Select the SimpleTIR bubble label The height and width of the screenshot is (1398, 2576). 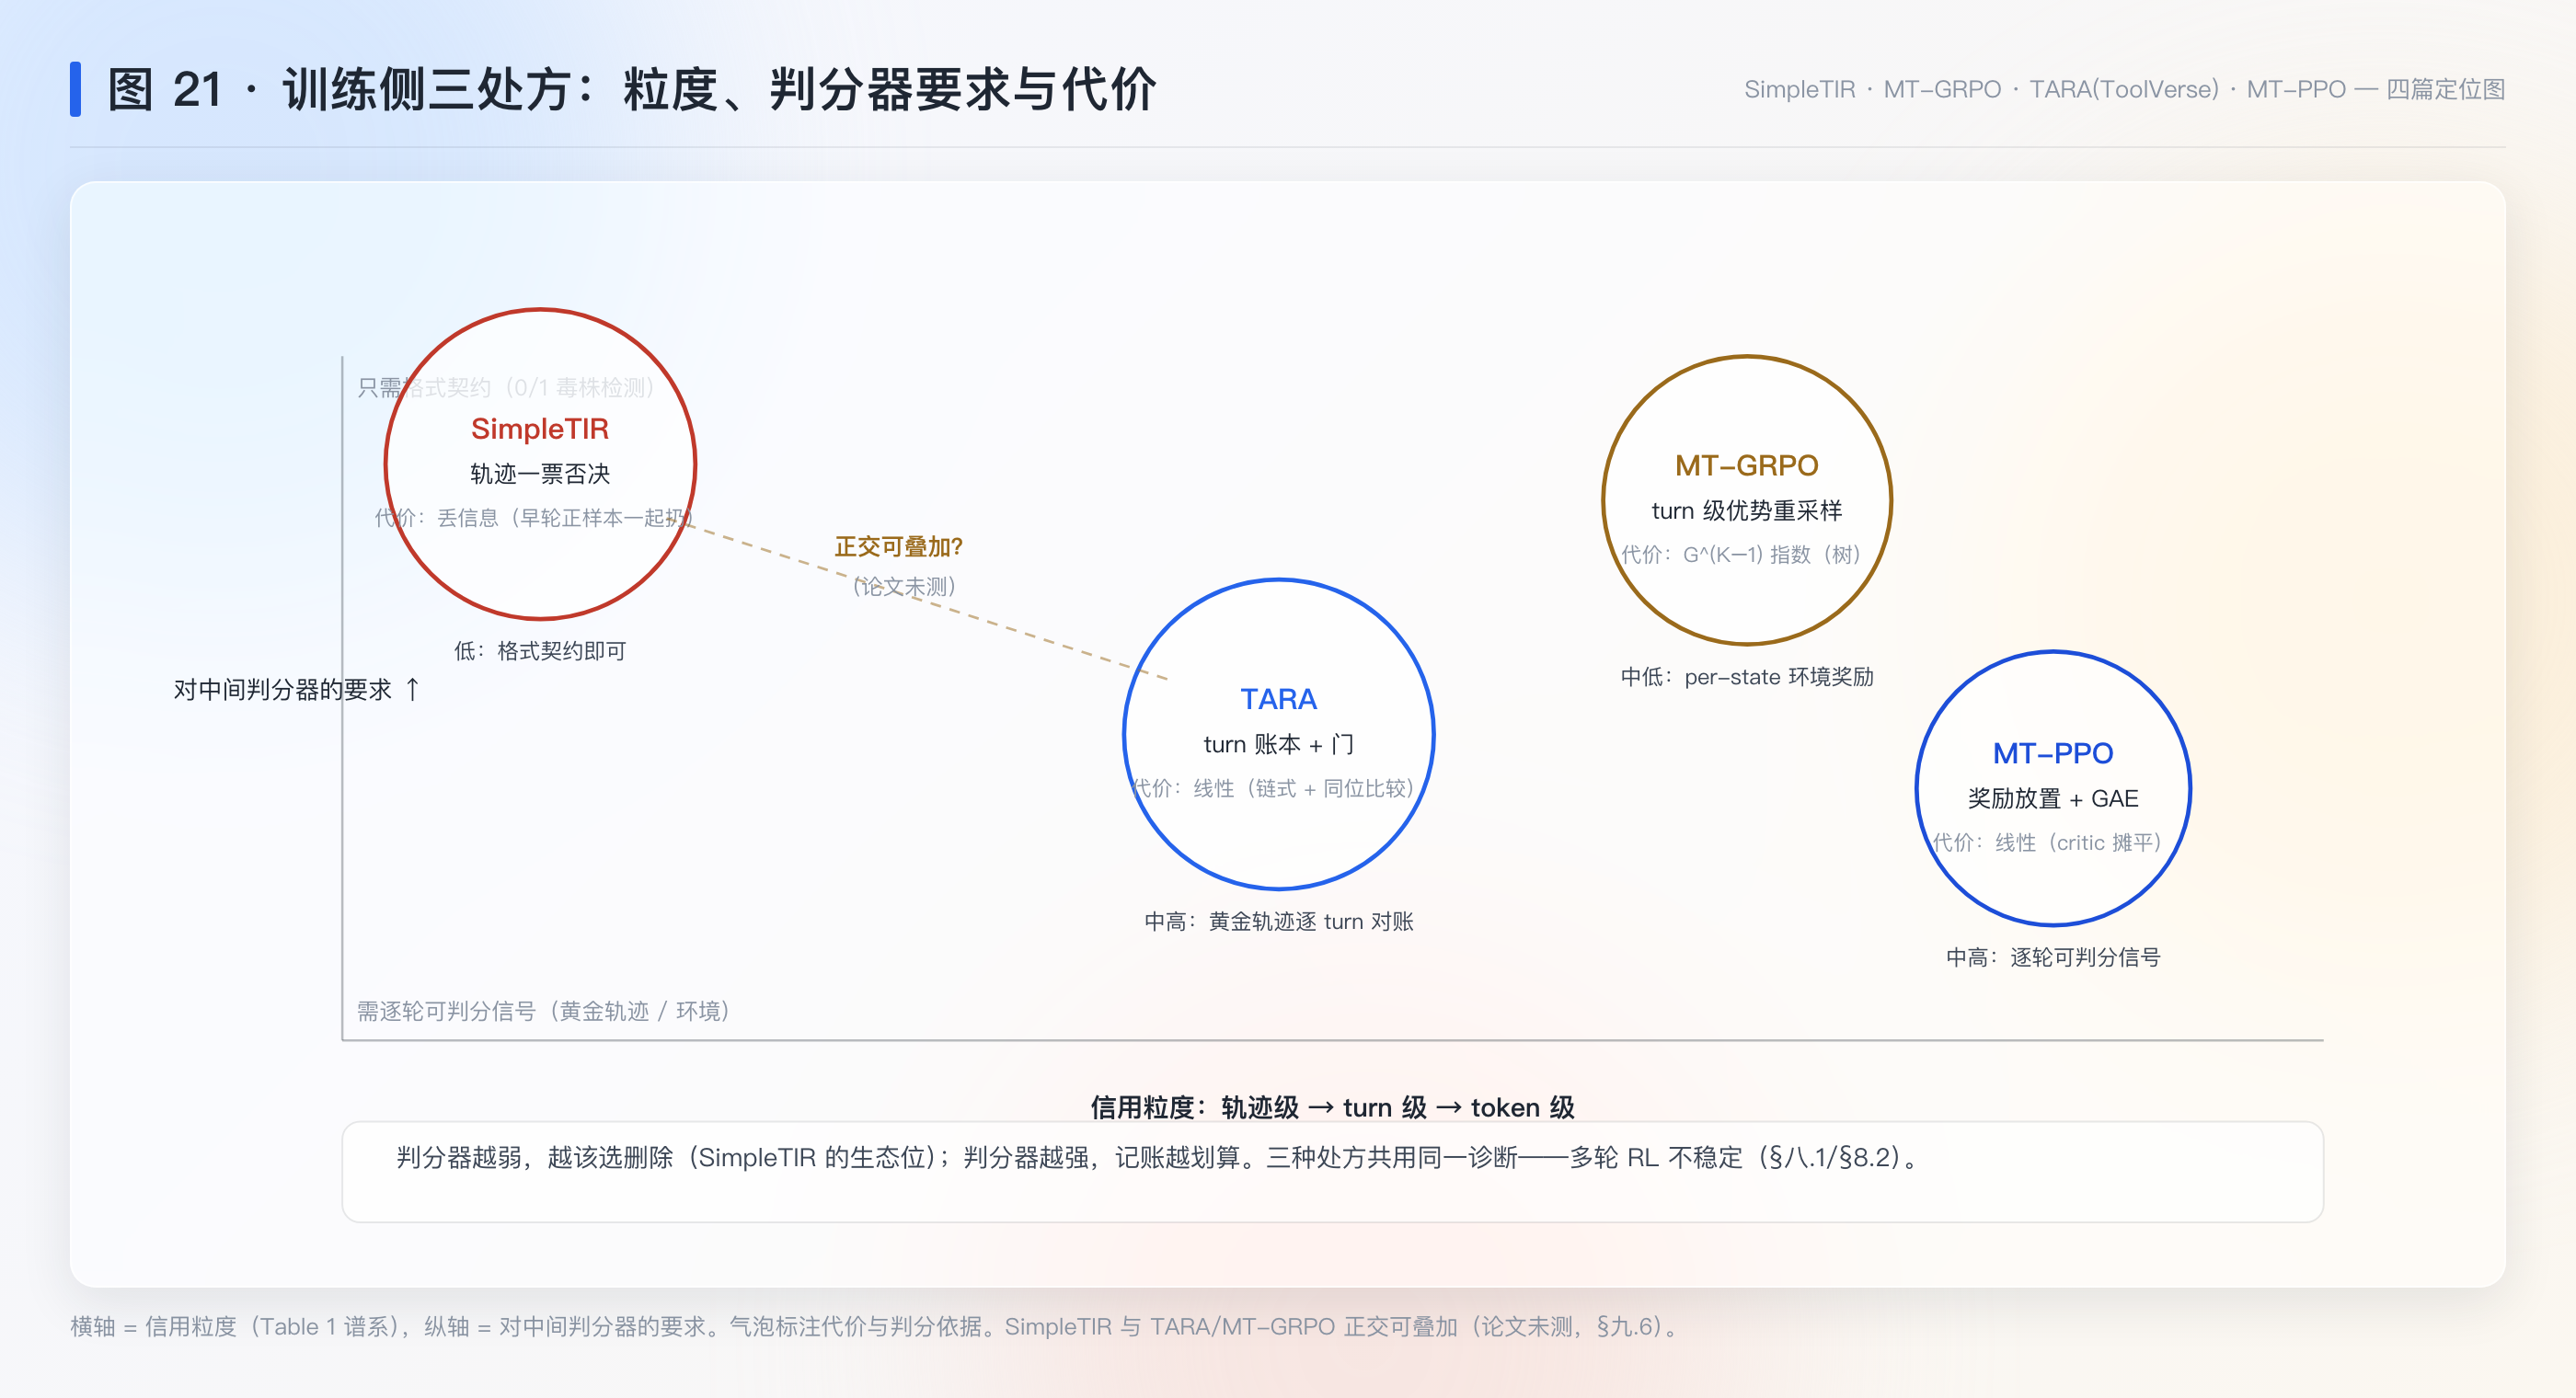pos(540,429)
